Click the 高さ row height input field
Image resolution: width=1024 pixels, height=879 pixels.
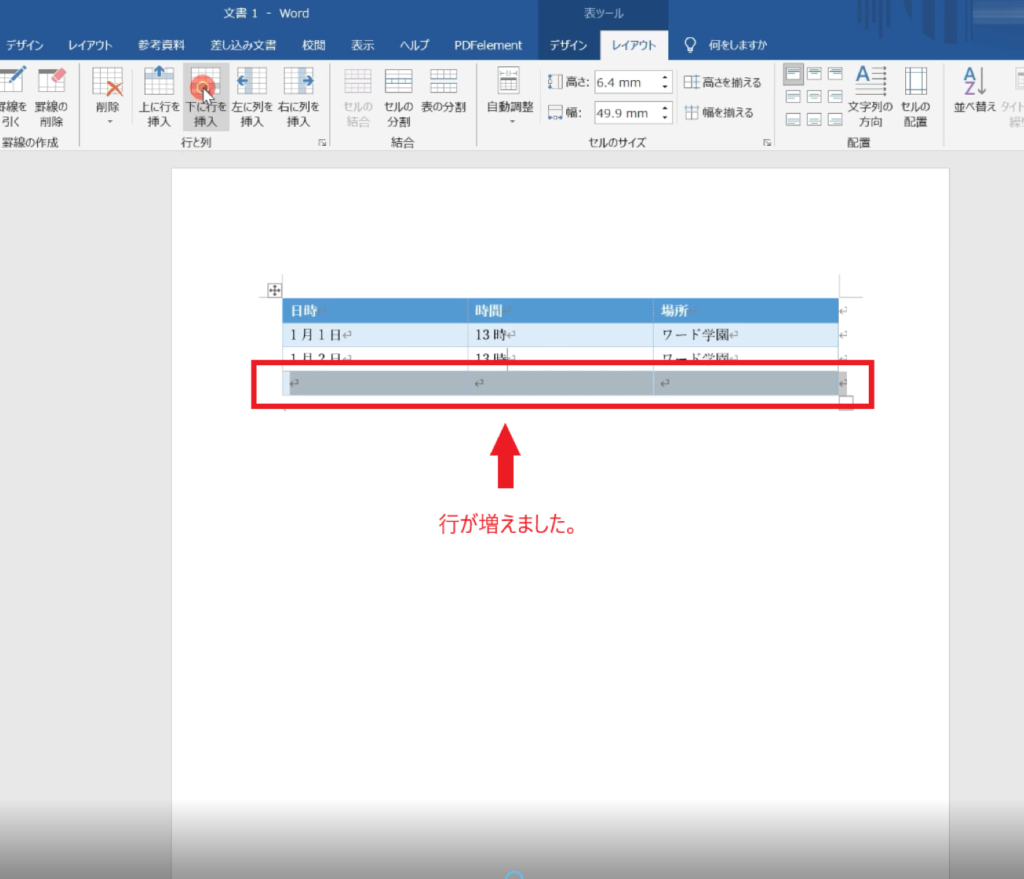625,83
